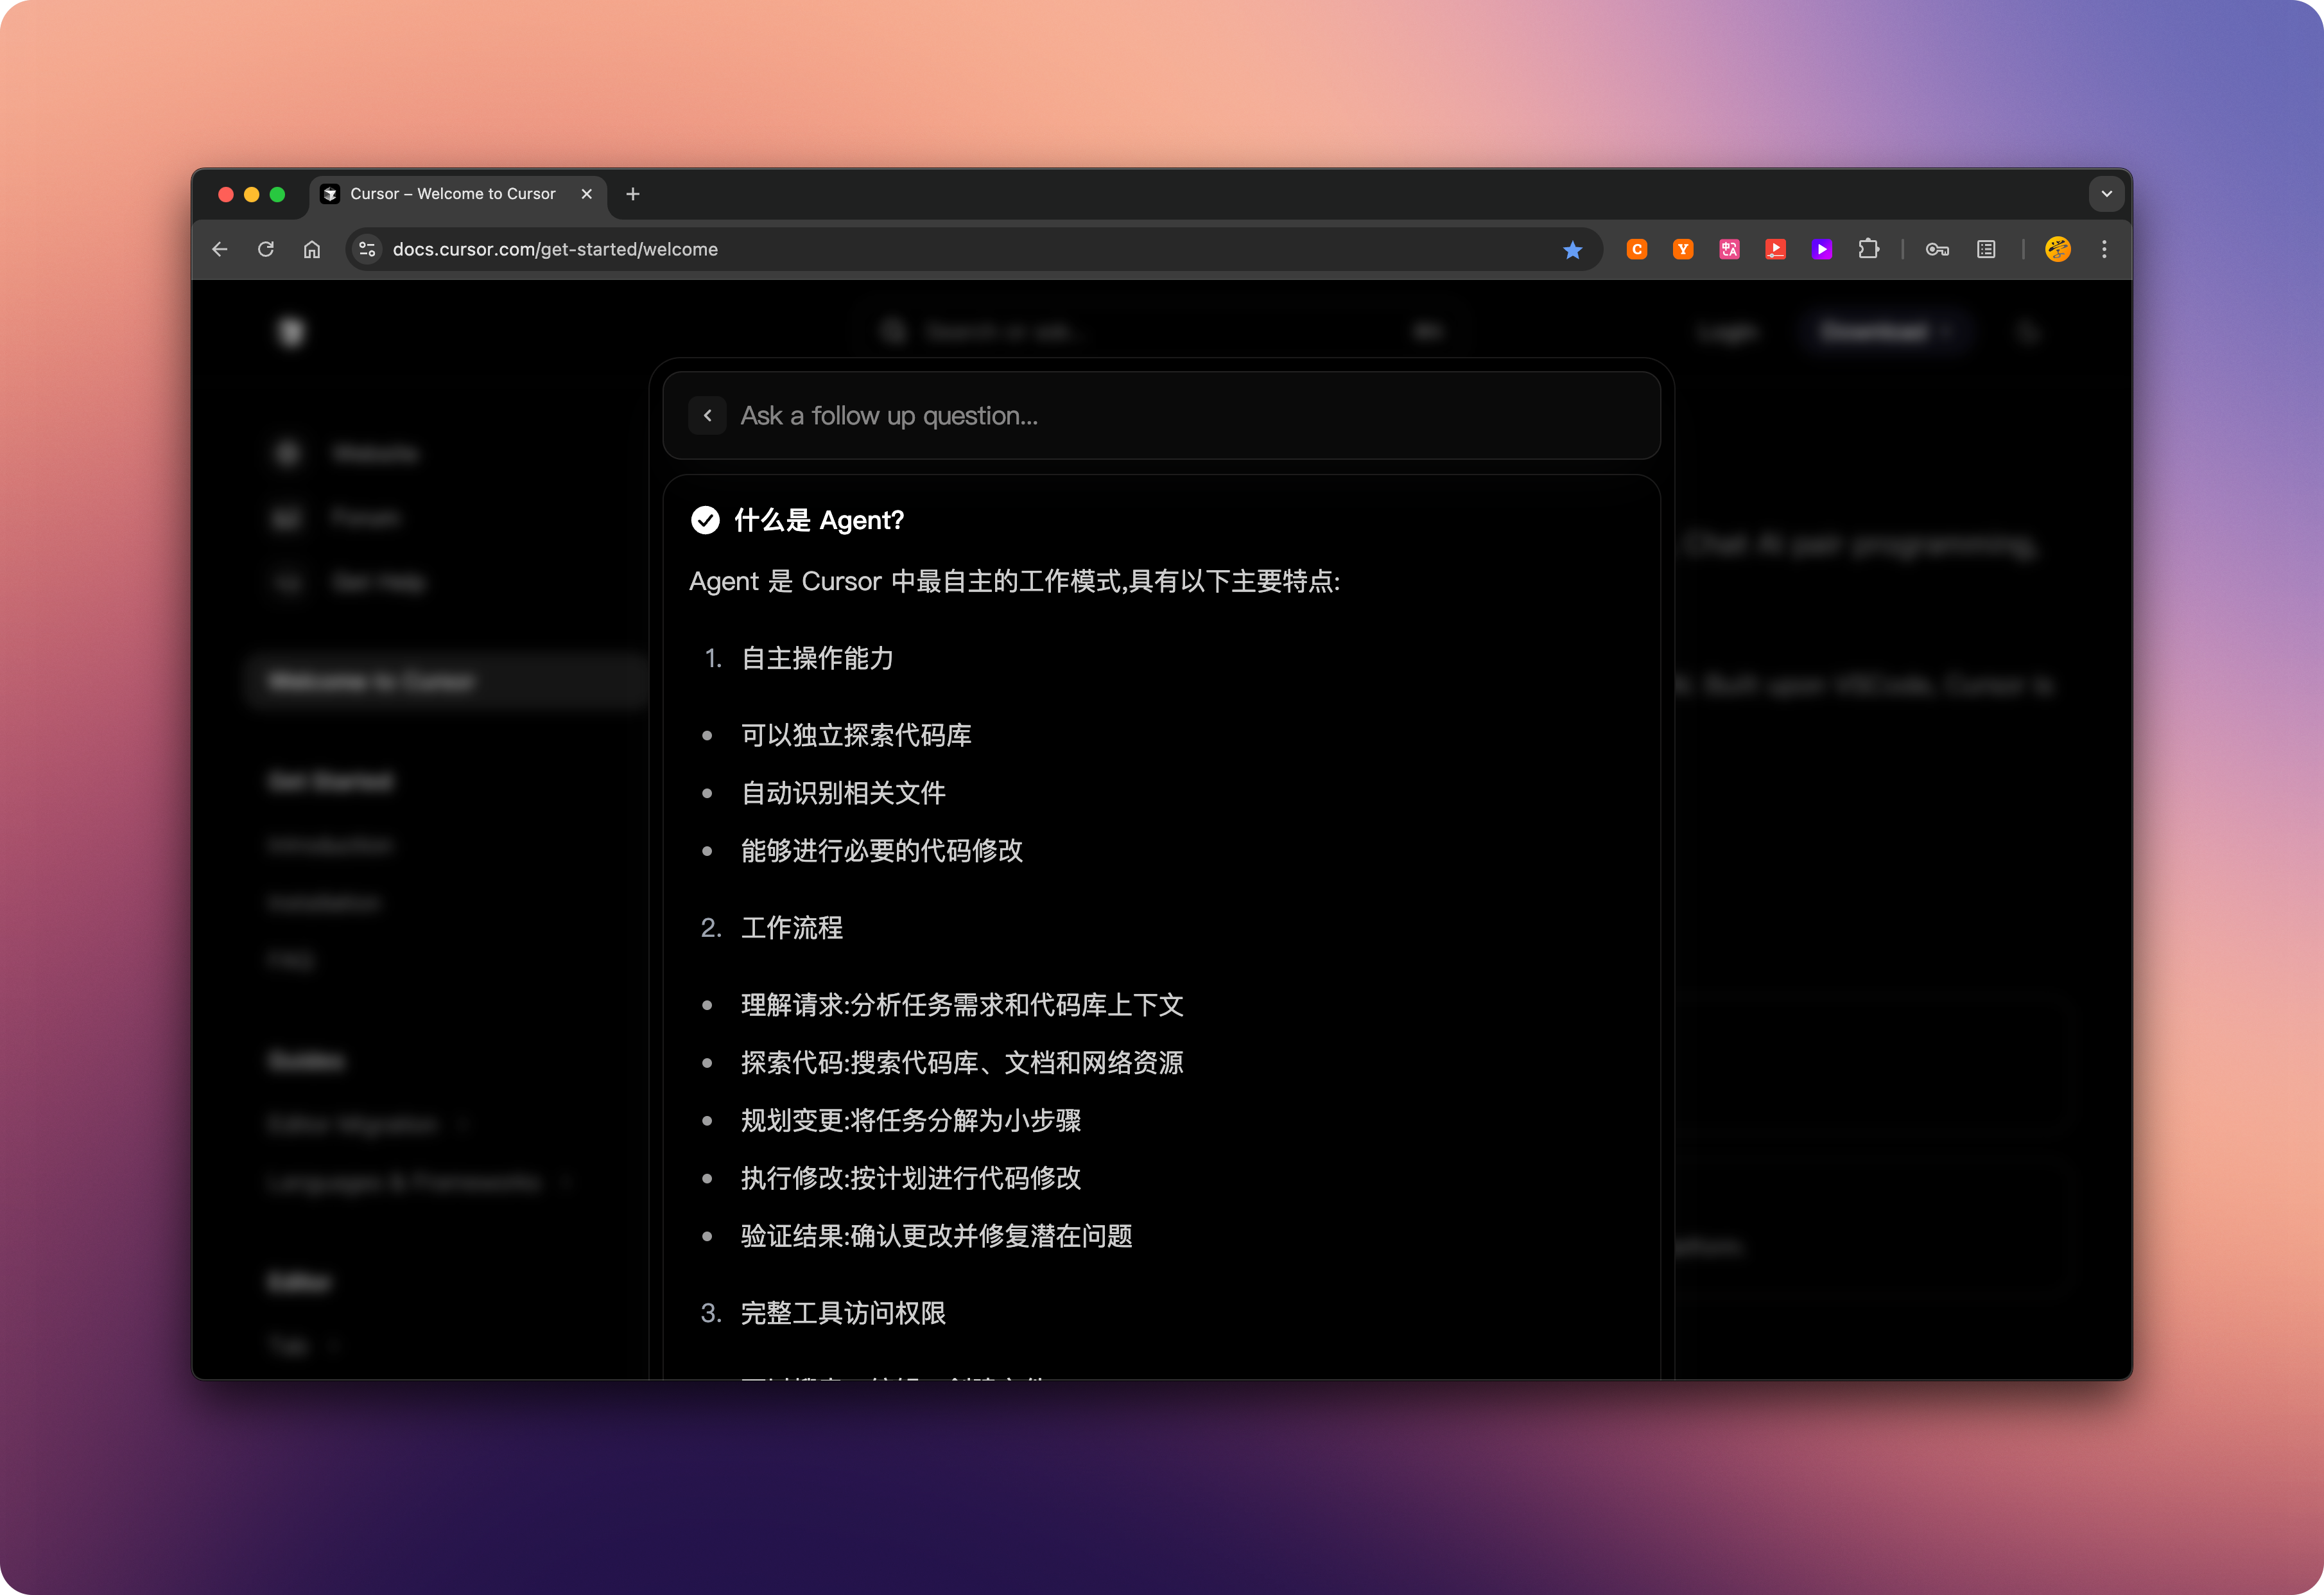Image resolution: width=2324 pixels, height=1595 pixels.
Task: Open the Chrome profile avatar
Action: pyautogui.click(x=2058, y=249)
